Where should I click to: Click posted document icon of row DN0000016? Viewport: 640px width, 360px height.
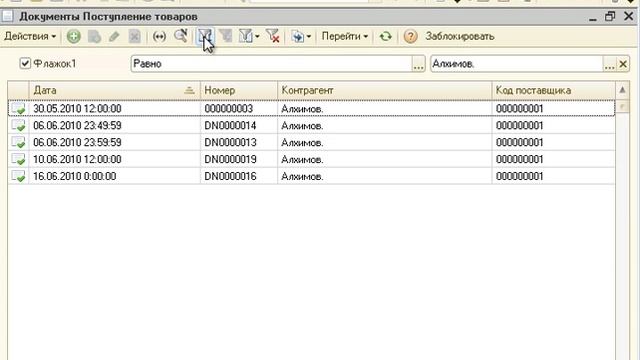point(18,176)
